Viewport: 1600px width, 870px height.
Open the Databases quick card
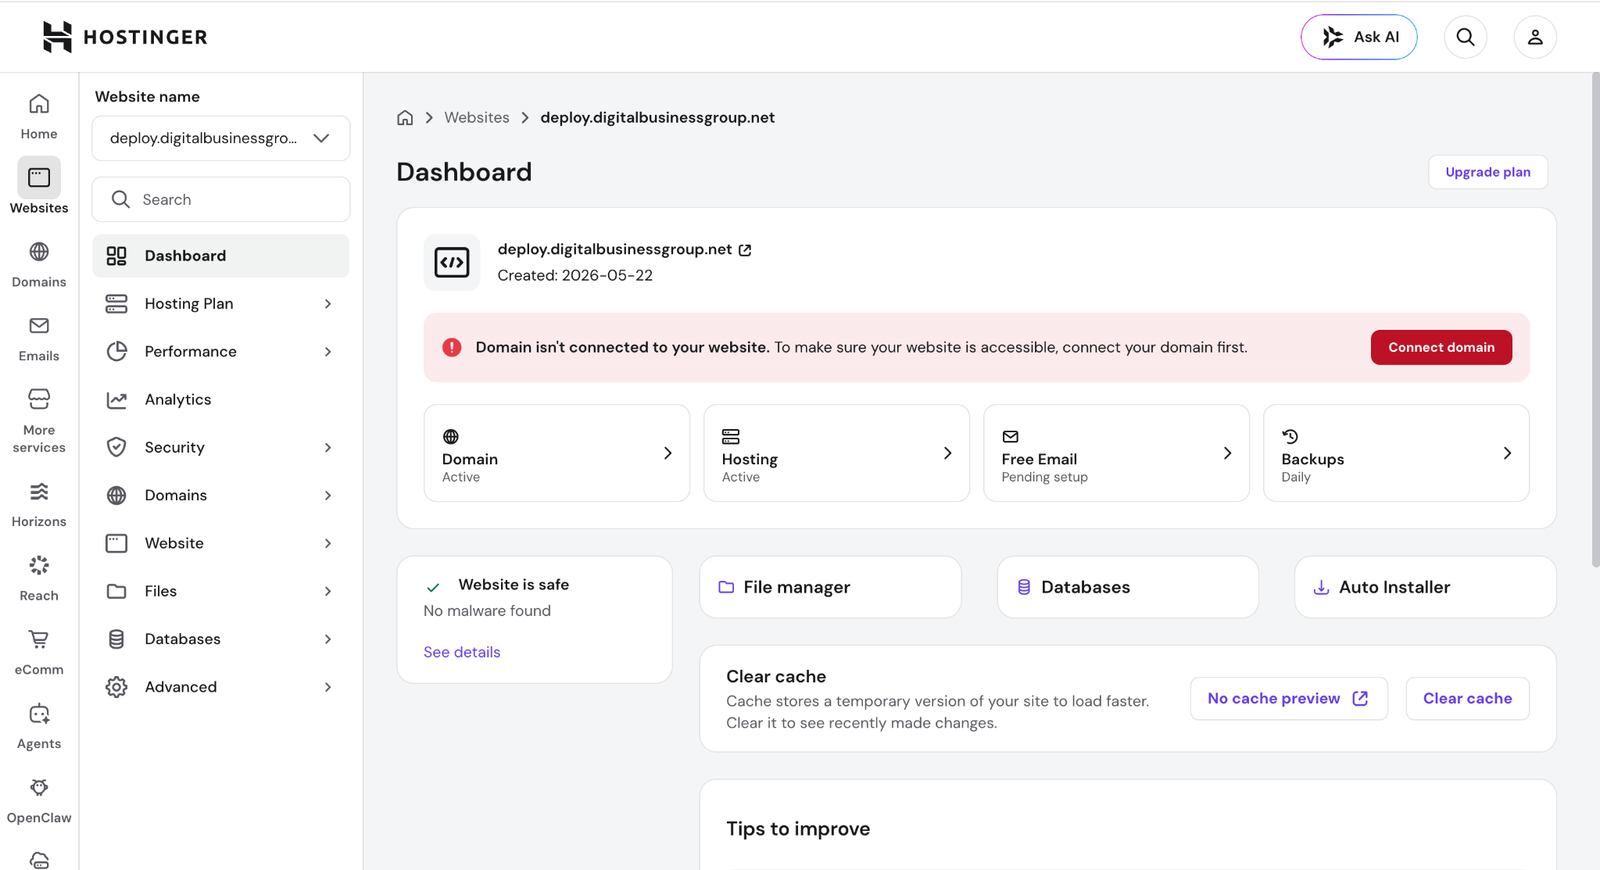click(x=1128, y=587)
